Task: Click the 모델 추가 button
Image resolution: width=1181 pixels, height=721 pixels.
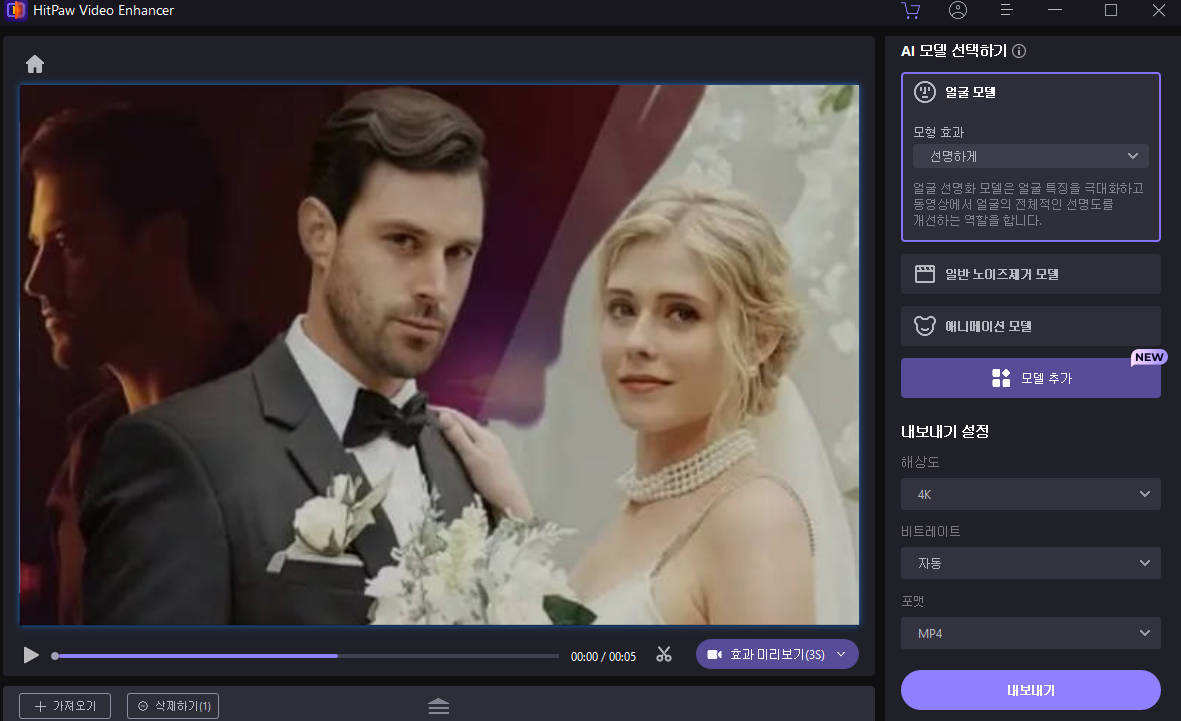Action: 1030,378
